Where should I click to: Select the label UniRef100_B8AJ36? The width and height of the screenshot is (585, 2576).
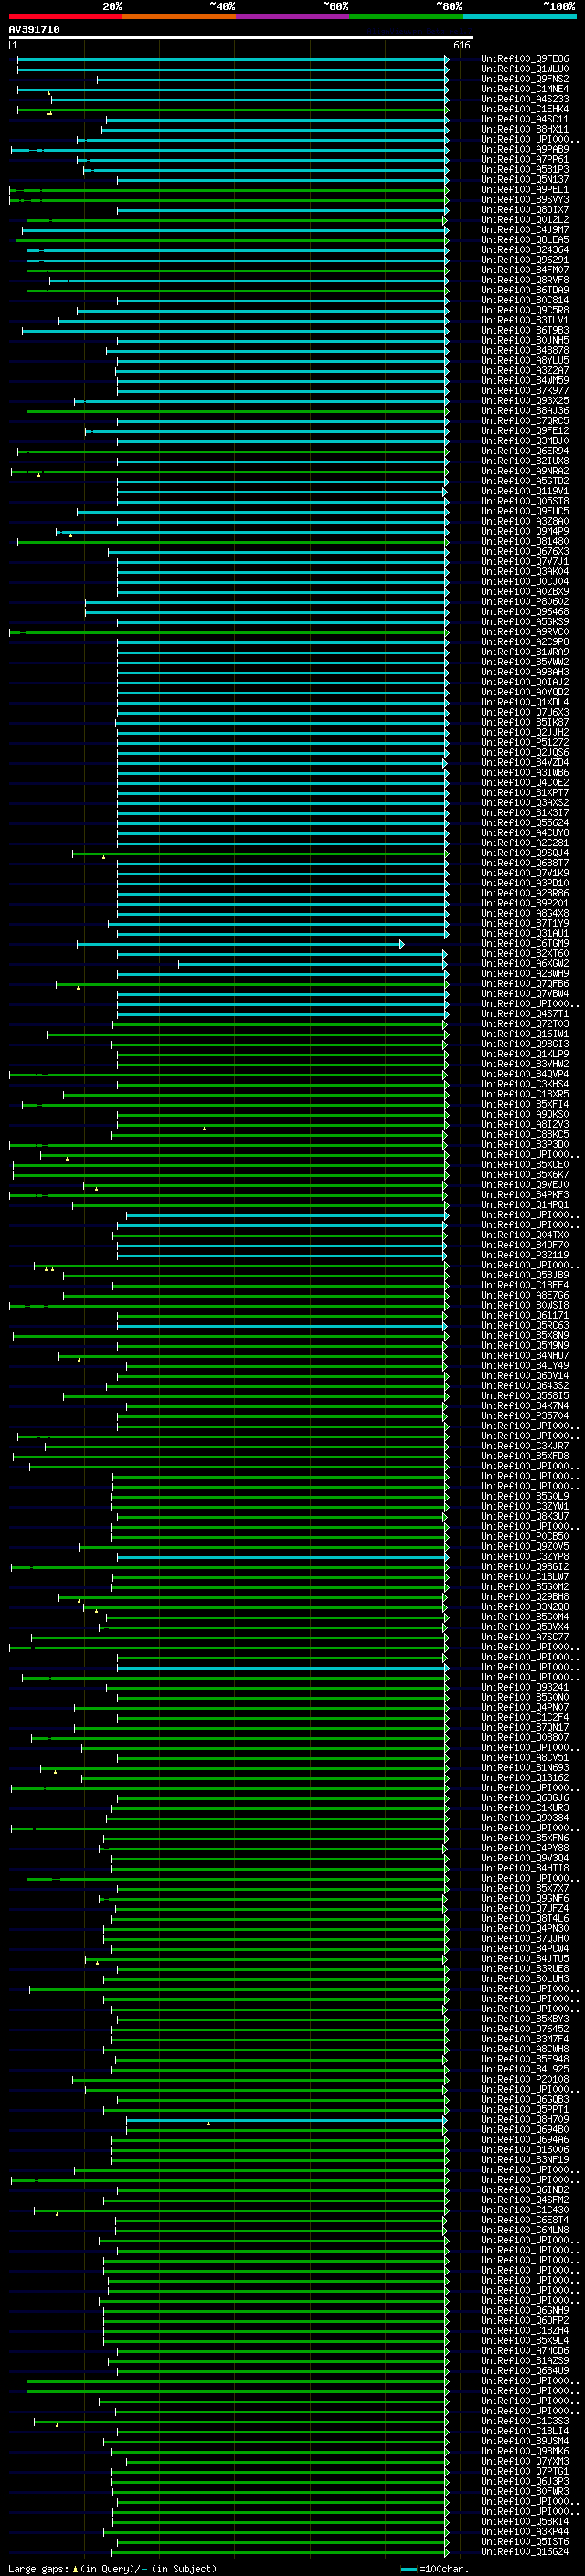pos(525,411)
